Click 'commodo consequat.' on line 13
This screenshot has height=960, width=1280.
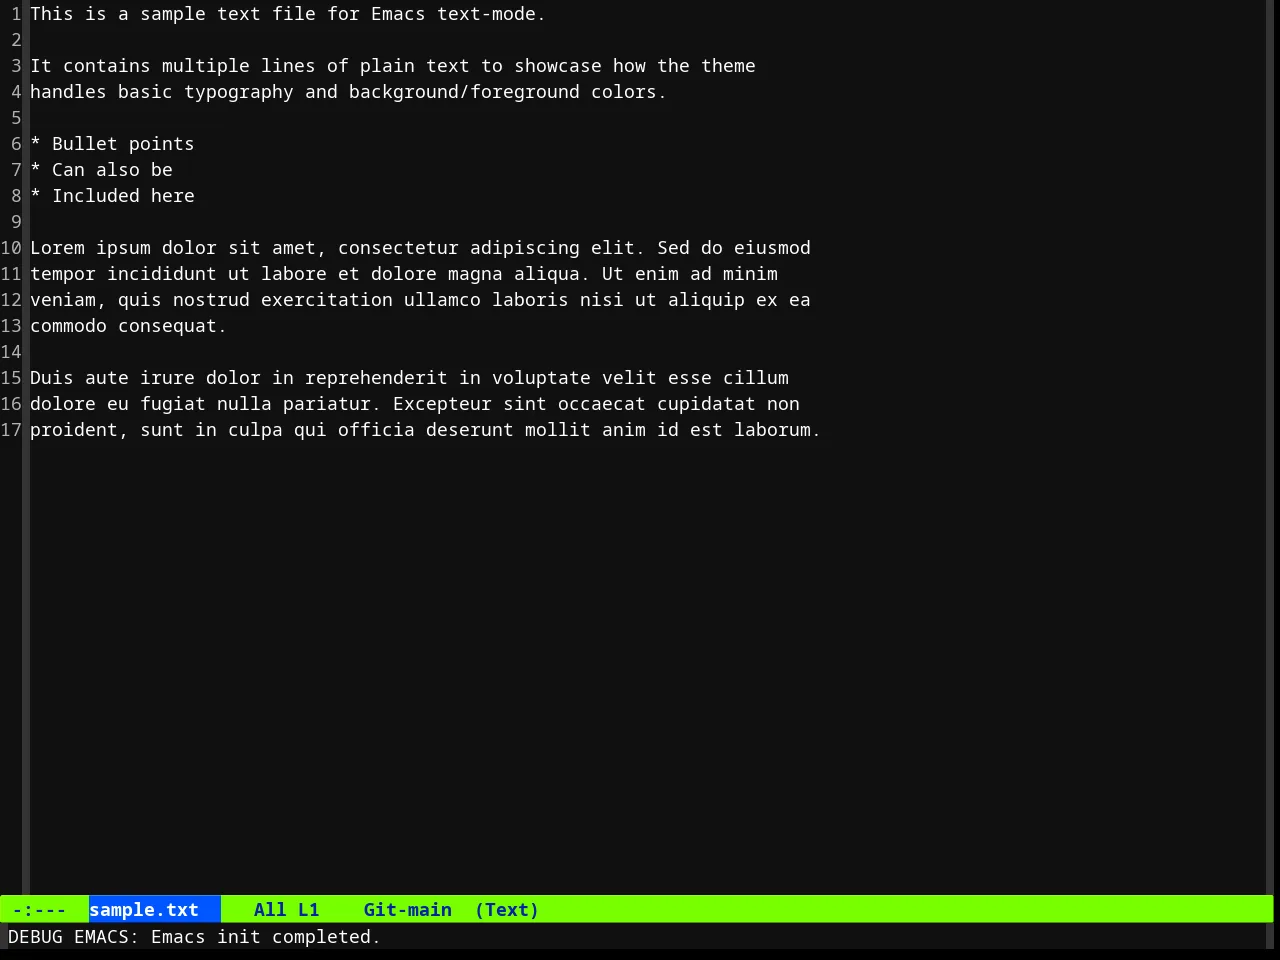[128, 326]
